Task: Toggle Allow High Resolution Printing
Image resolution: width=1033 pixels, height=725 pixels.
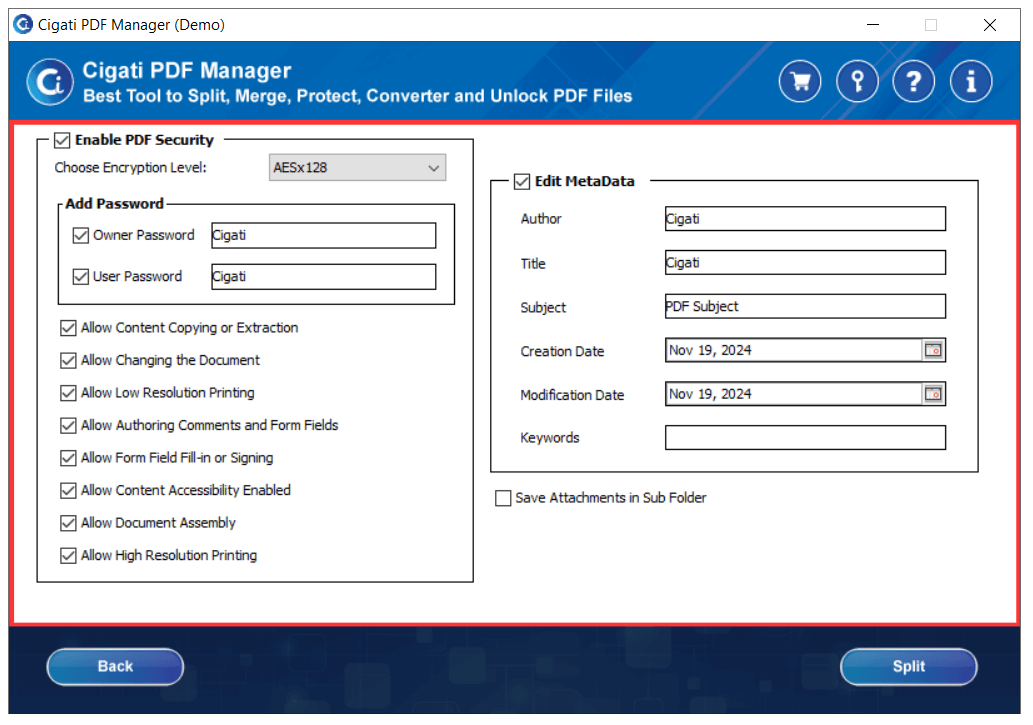Action: 68,556
